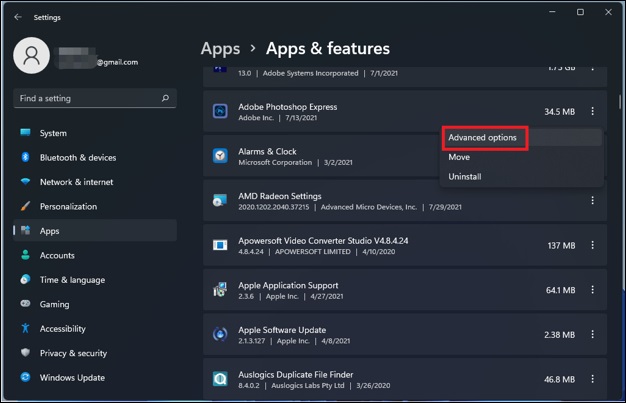This screenshot has width=626, height=403.
Task: Open Privacy & security settings
Action: [95, 353]
